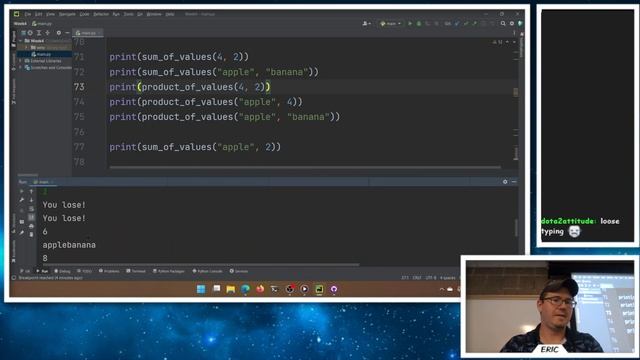Expand External Libraries in project tree
Viewport: 640px width, 360px height.
[x=21, y=61]
